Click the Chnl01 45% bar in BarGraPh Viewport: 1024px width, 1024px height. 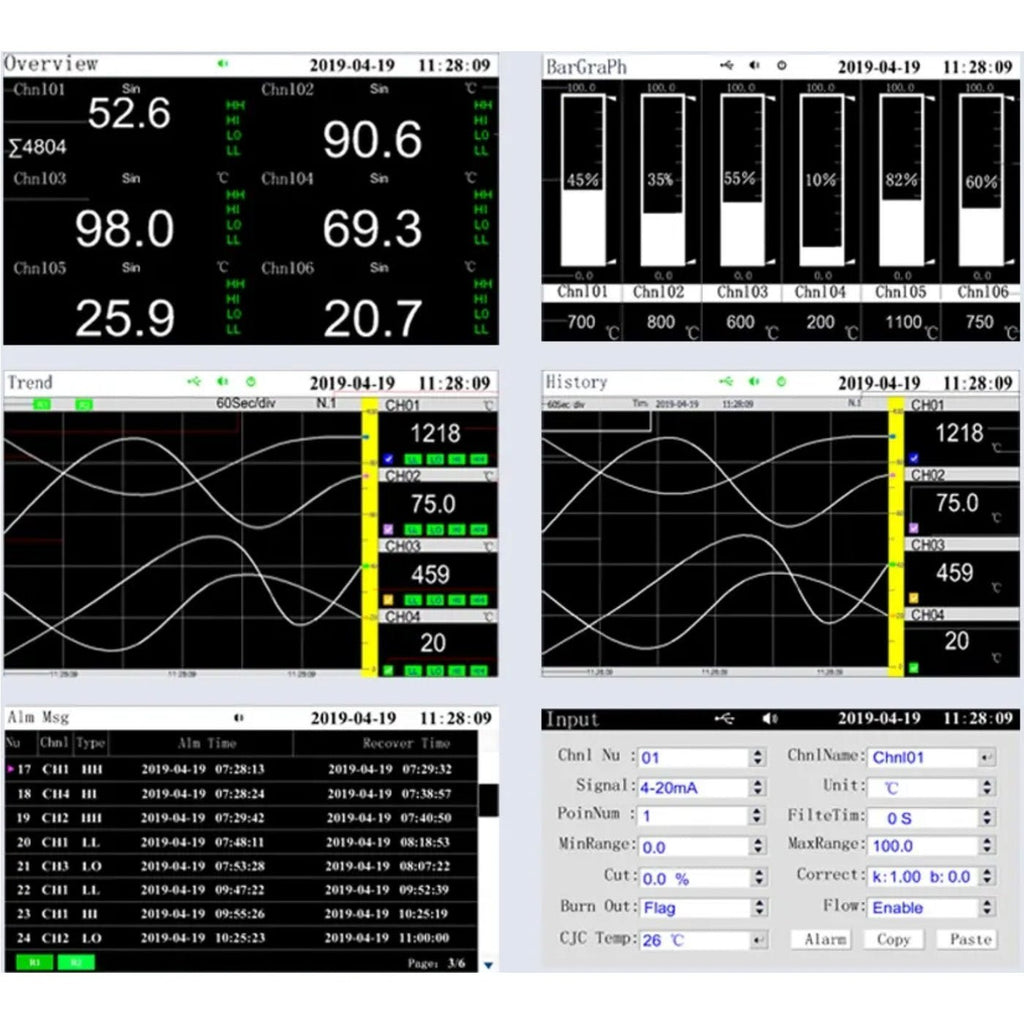click(583, 180)
